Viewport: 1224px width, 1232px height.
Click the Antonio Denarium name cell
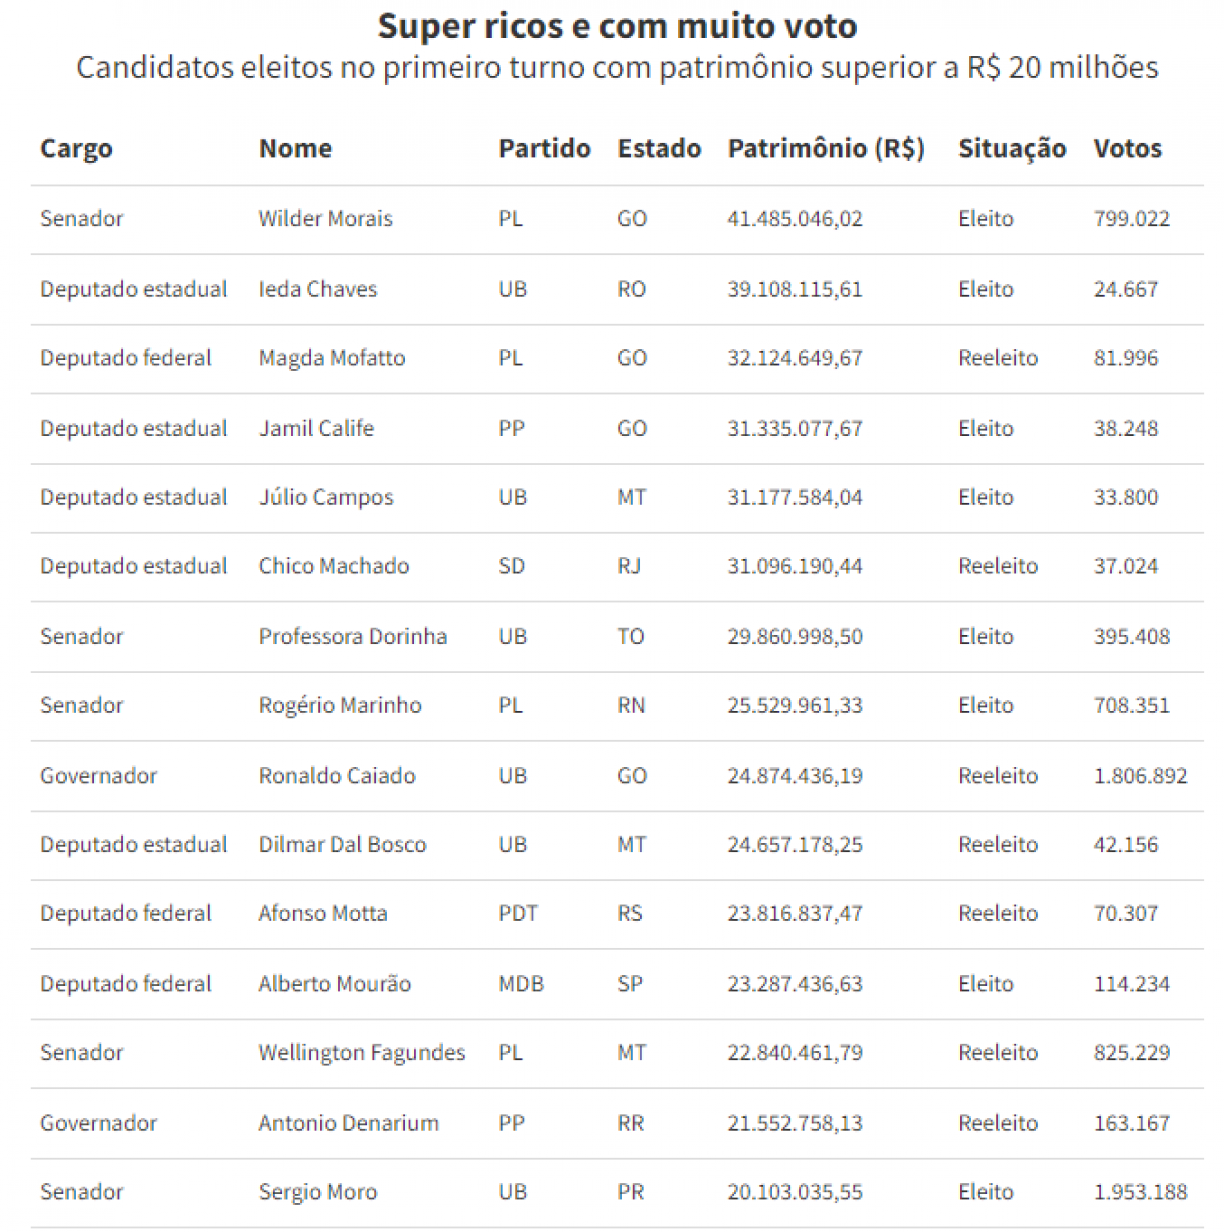point(348,1123)
